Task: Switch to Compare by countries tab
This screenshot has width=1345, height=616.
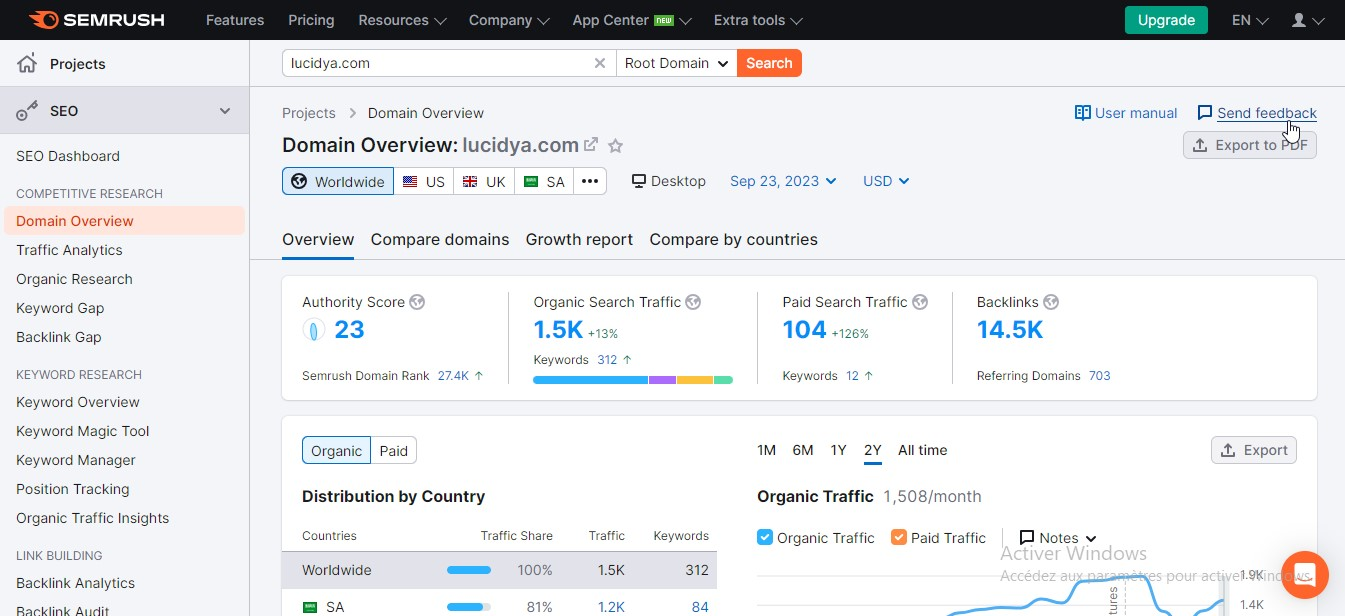Action: click(733, 239)
